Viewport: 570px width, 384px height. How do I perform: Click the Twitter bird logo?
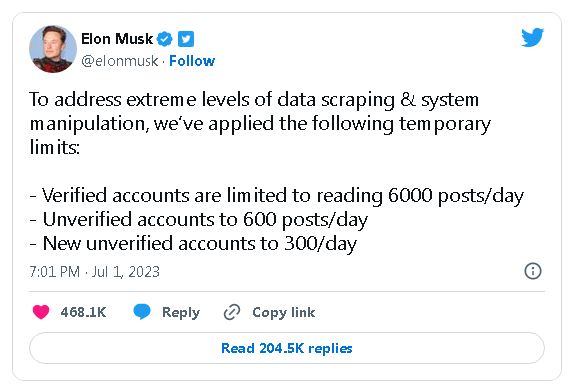pyautogui.click(x=533, y=37)
